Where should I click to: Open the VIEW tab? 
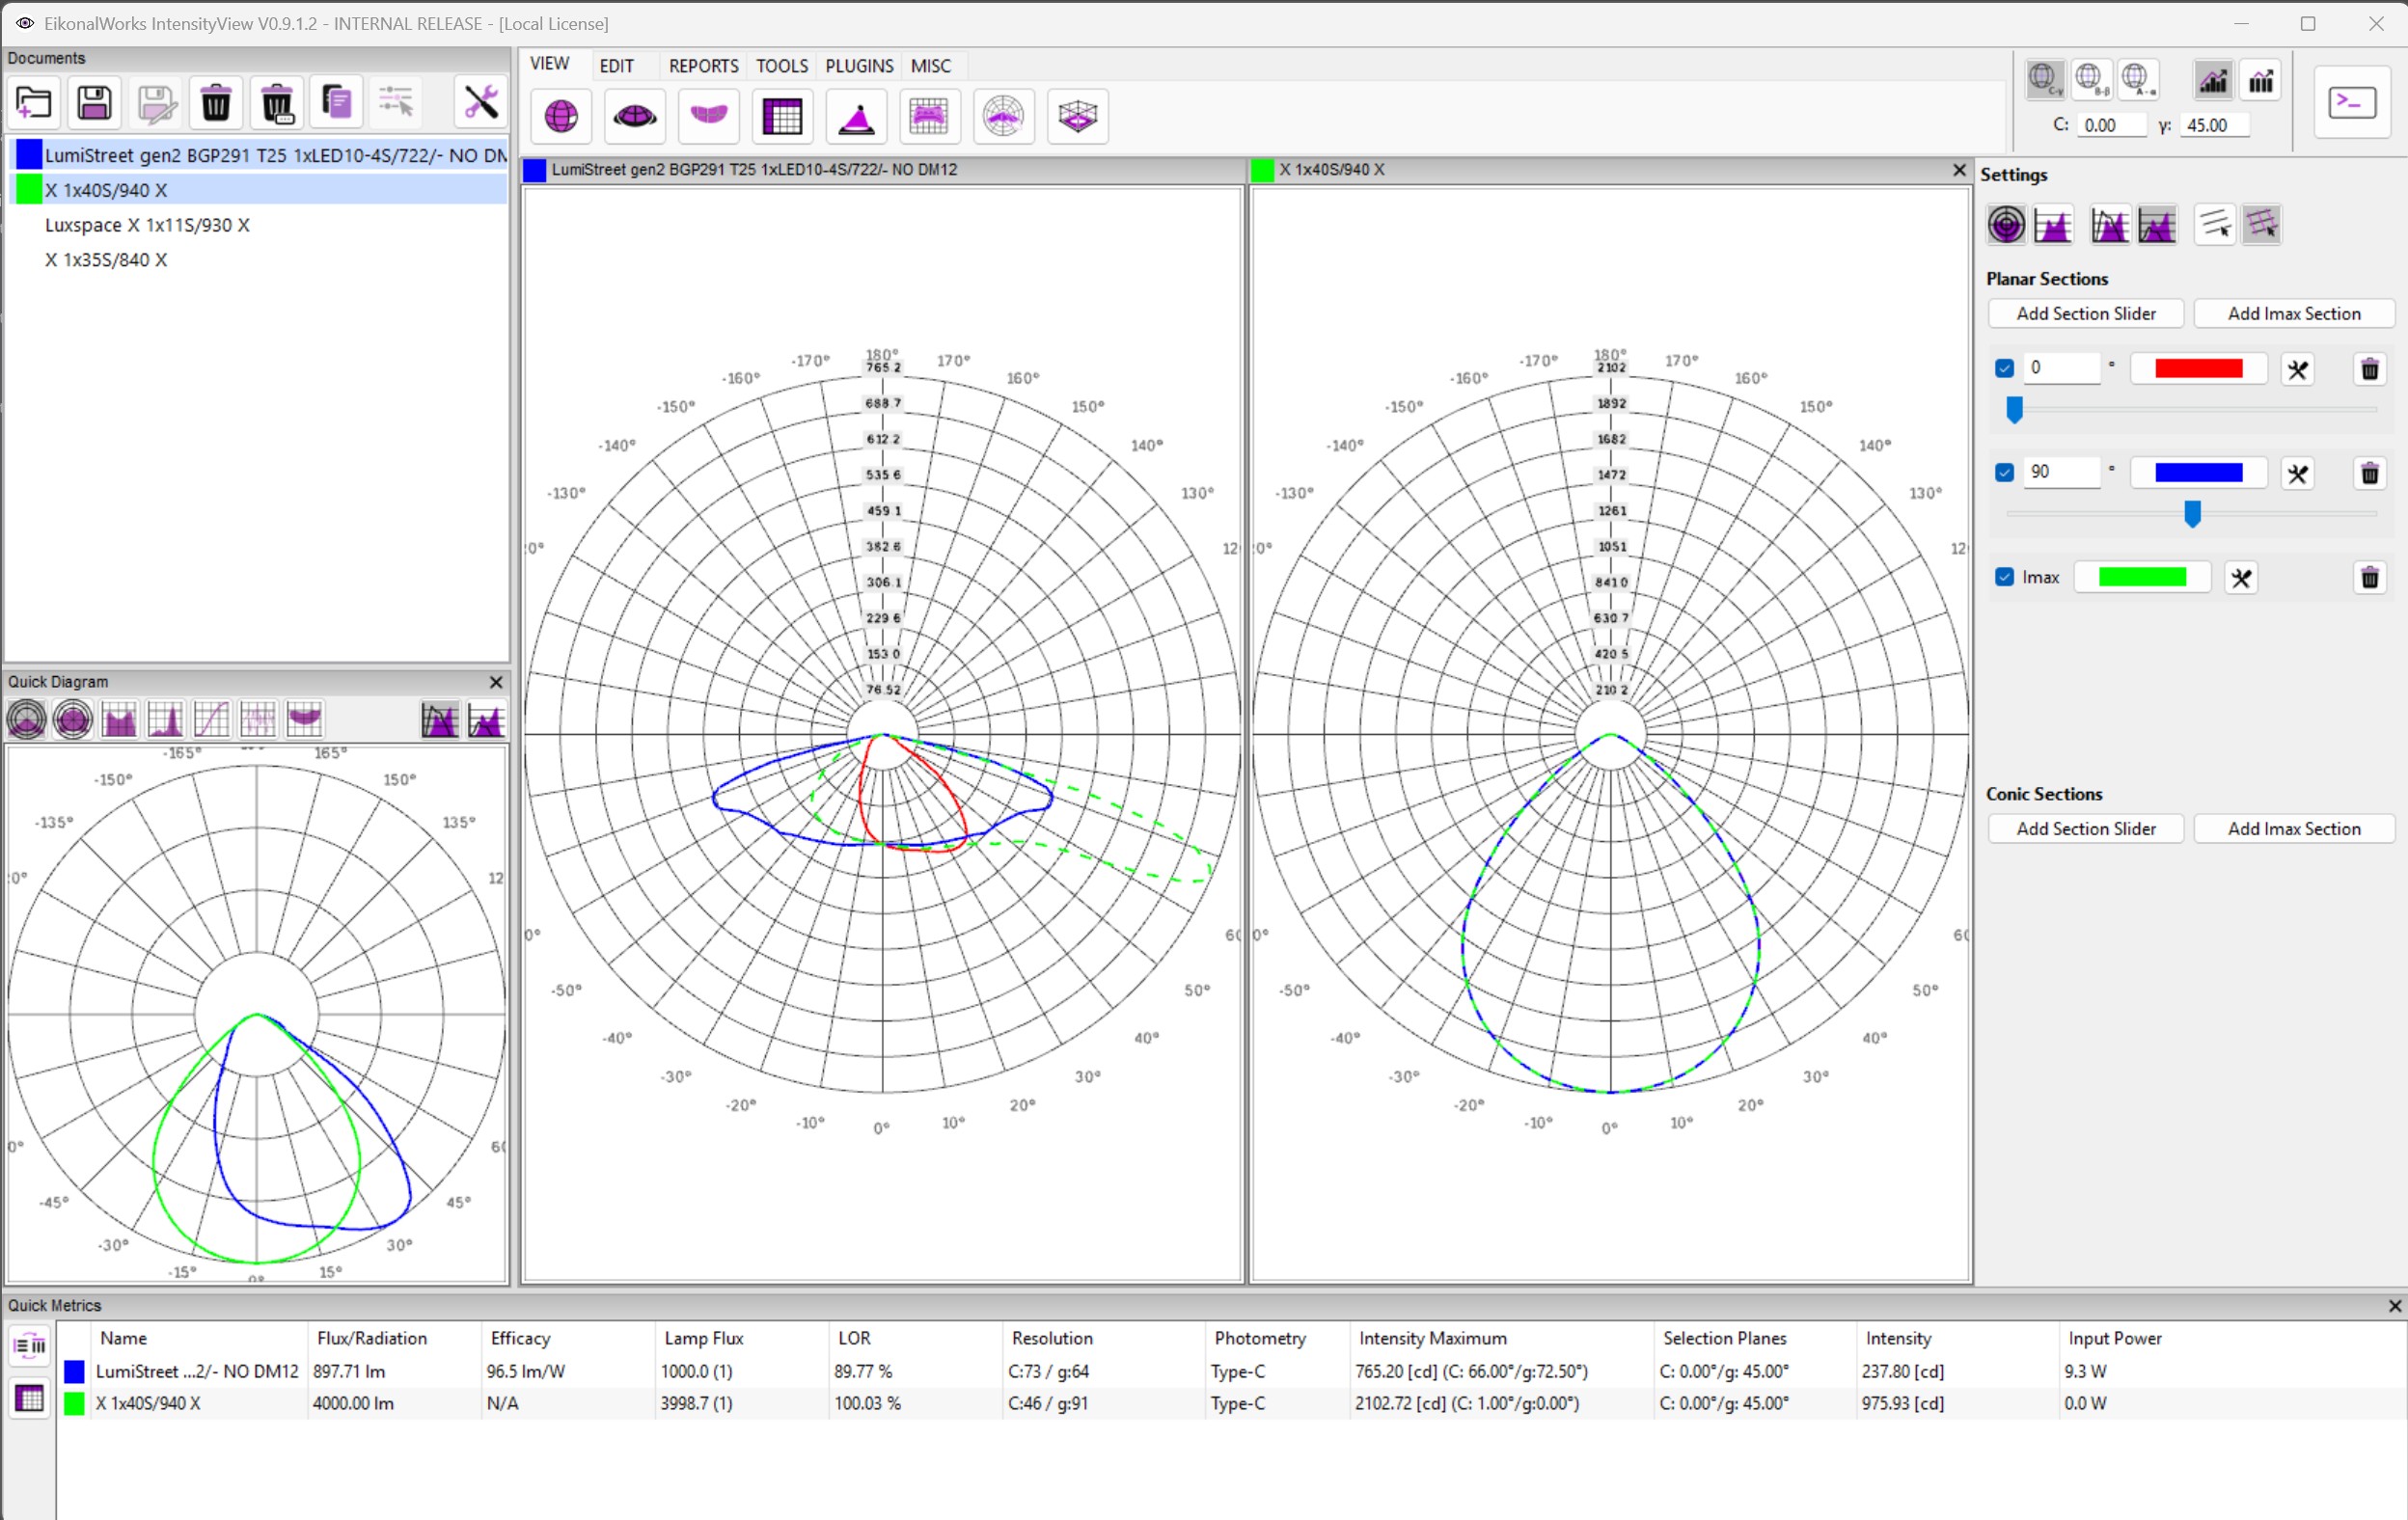pyautogui.click(x=550, y=64)
